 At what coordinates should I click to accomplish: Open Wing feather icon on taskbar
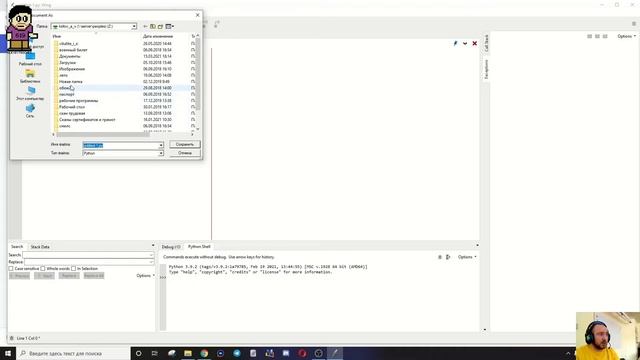coord(335,353)
